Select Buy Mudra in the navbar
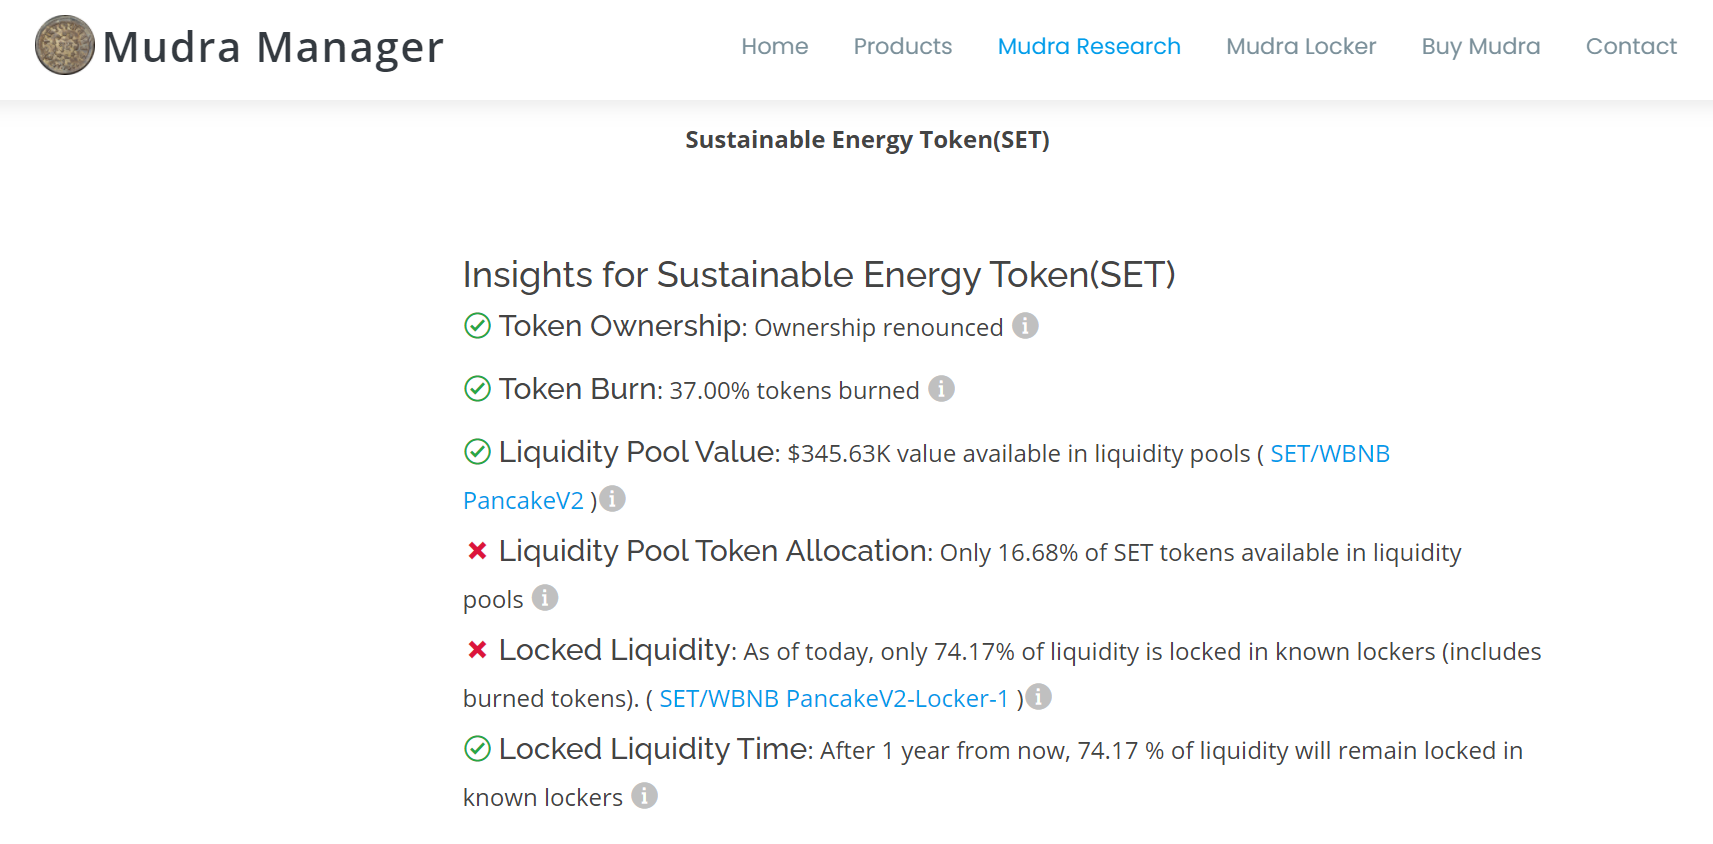The width and height of the screenshot is (1713, 844). click(1481, 46)
